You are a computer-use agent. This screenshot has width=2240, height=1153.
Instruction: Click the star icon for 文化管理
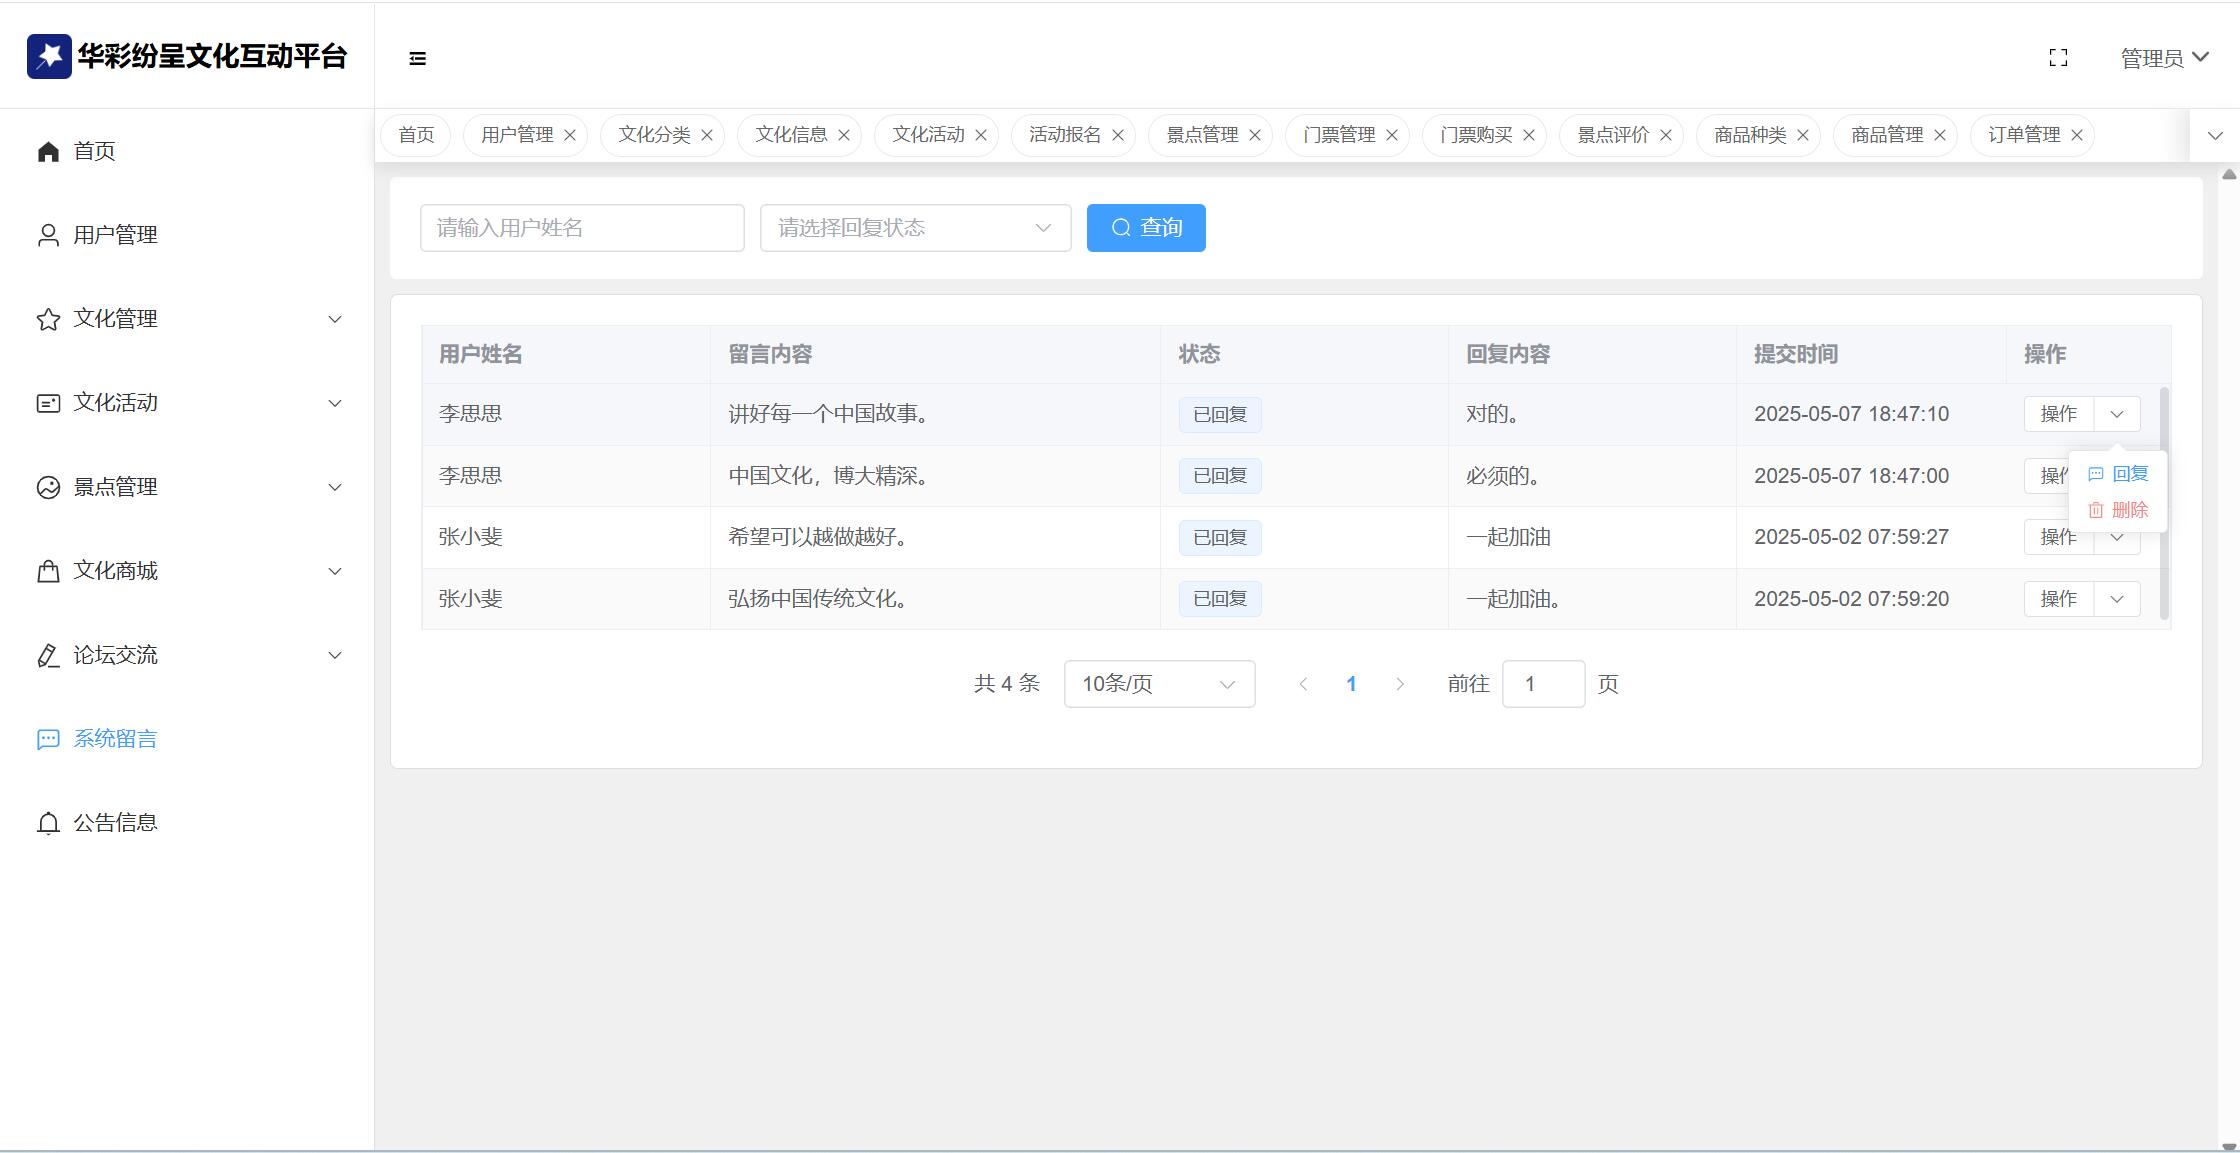click(x=48, y=319)
